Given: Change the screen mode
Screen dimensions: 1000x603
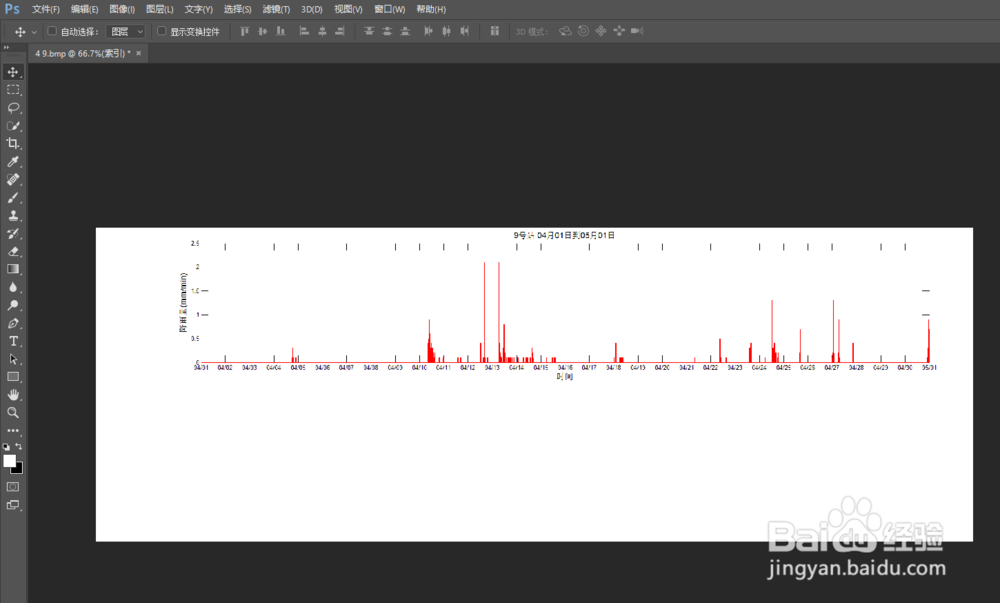Looking at the screenshot, I should pos(13,505).
